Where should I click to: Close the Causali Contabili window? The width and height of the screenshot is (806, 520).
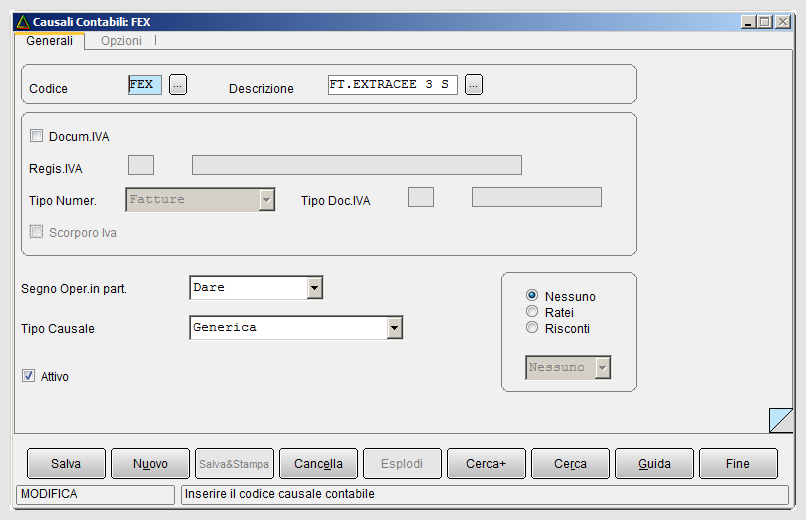(783, 22)
